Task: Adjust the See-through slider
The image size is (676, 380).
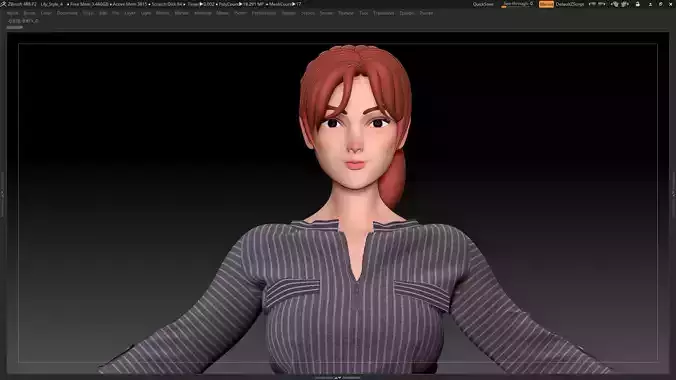Action: (518, 4)
